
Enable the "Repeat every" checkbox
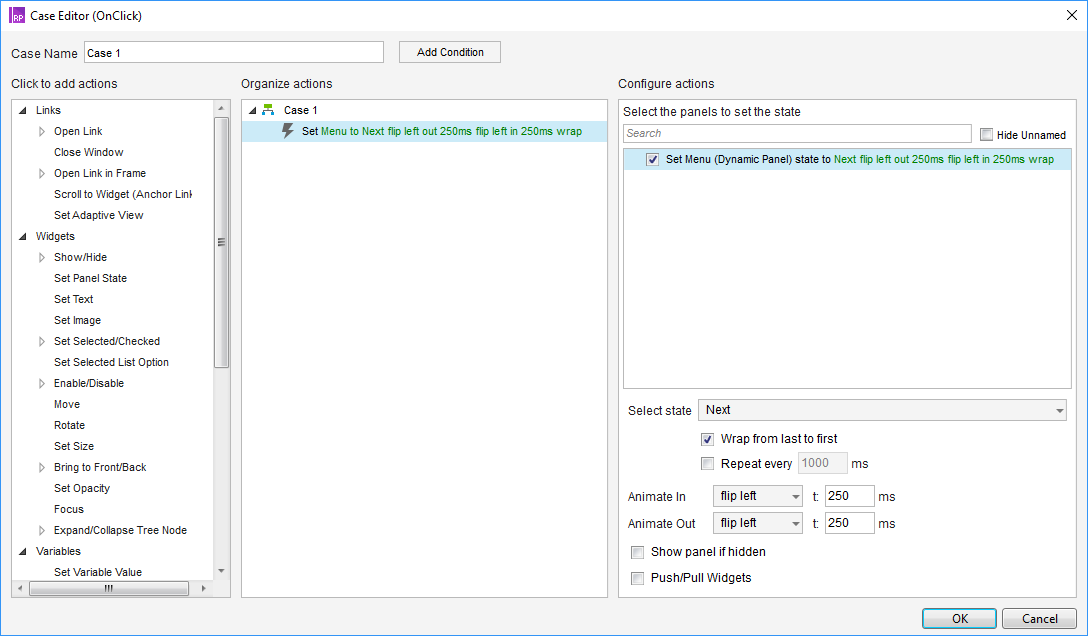click(707, 462)
